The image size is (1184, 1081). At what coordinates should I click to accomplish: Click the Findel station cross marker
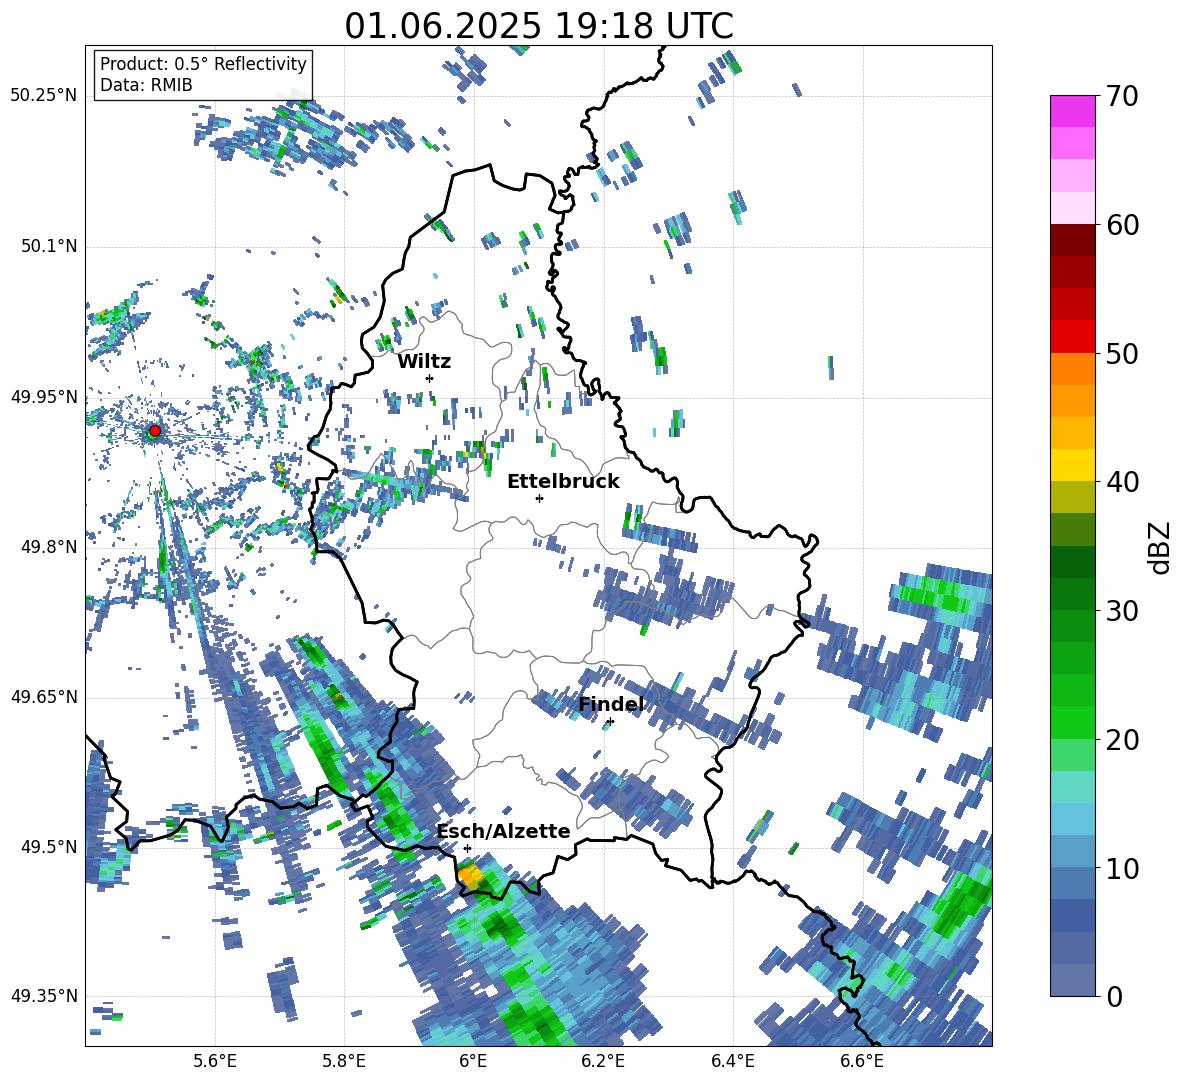click(x=610, y=722)
